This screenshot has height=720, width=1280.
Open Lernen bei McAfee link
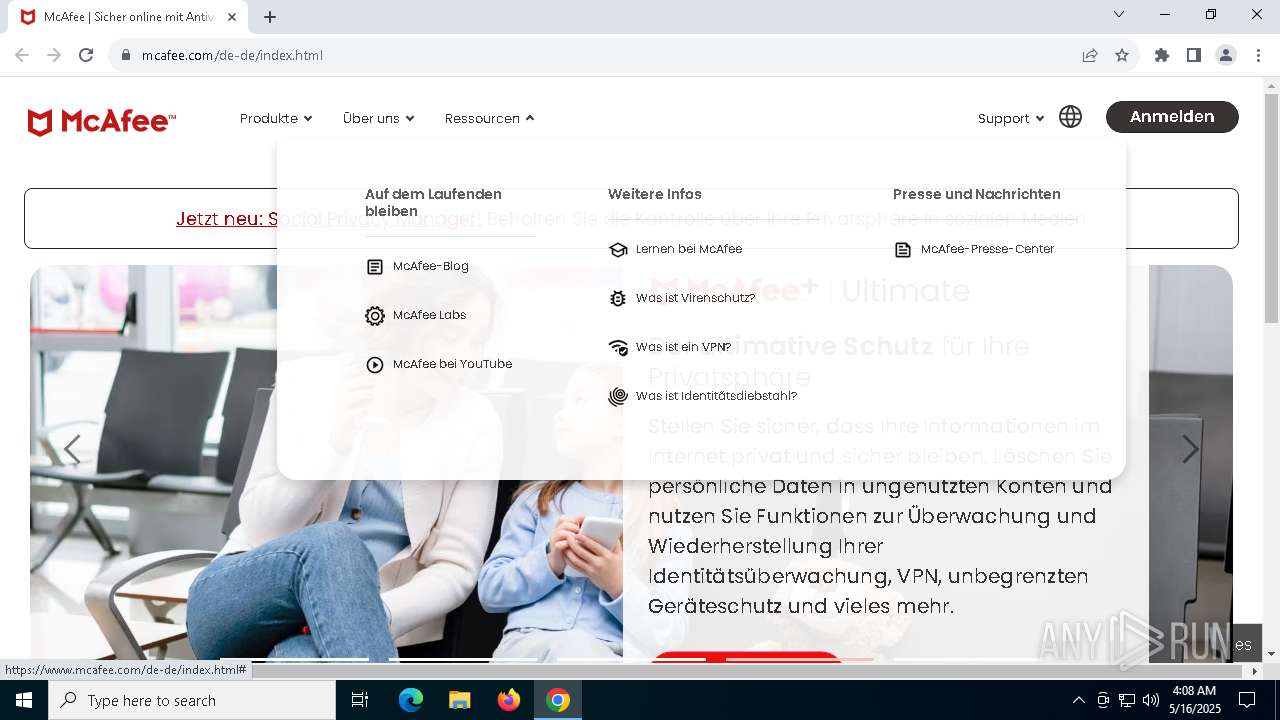[689, 249]
